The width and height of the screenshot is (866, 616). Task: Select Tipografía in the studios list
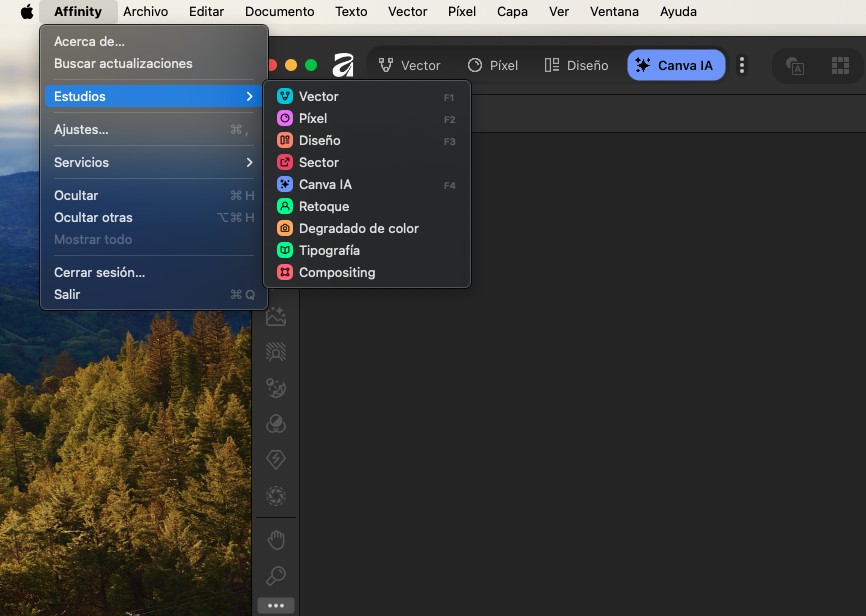329,250
